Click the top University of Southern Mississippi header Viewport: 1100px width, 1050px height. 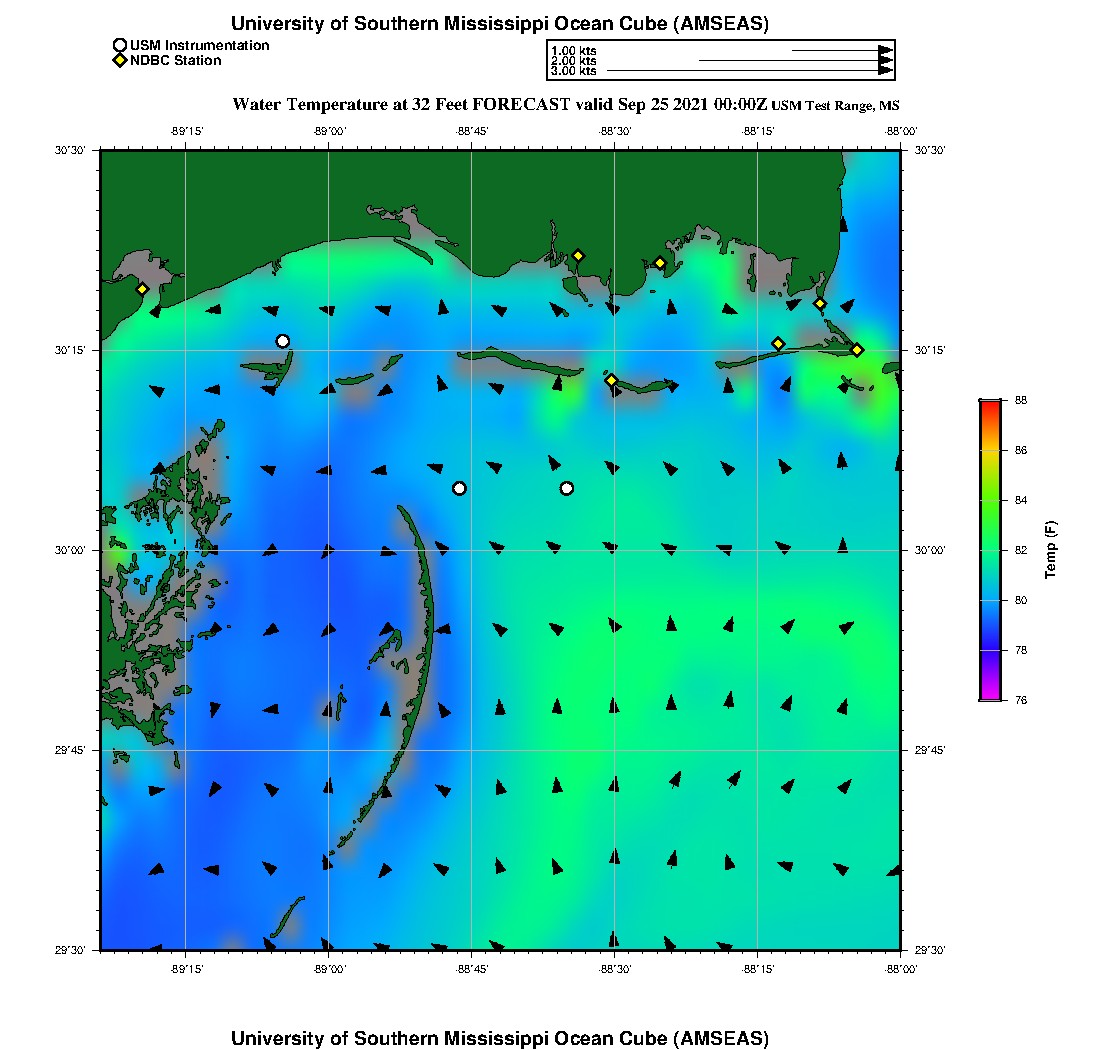pyautogui.click(x=500, y=24)
